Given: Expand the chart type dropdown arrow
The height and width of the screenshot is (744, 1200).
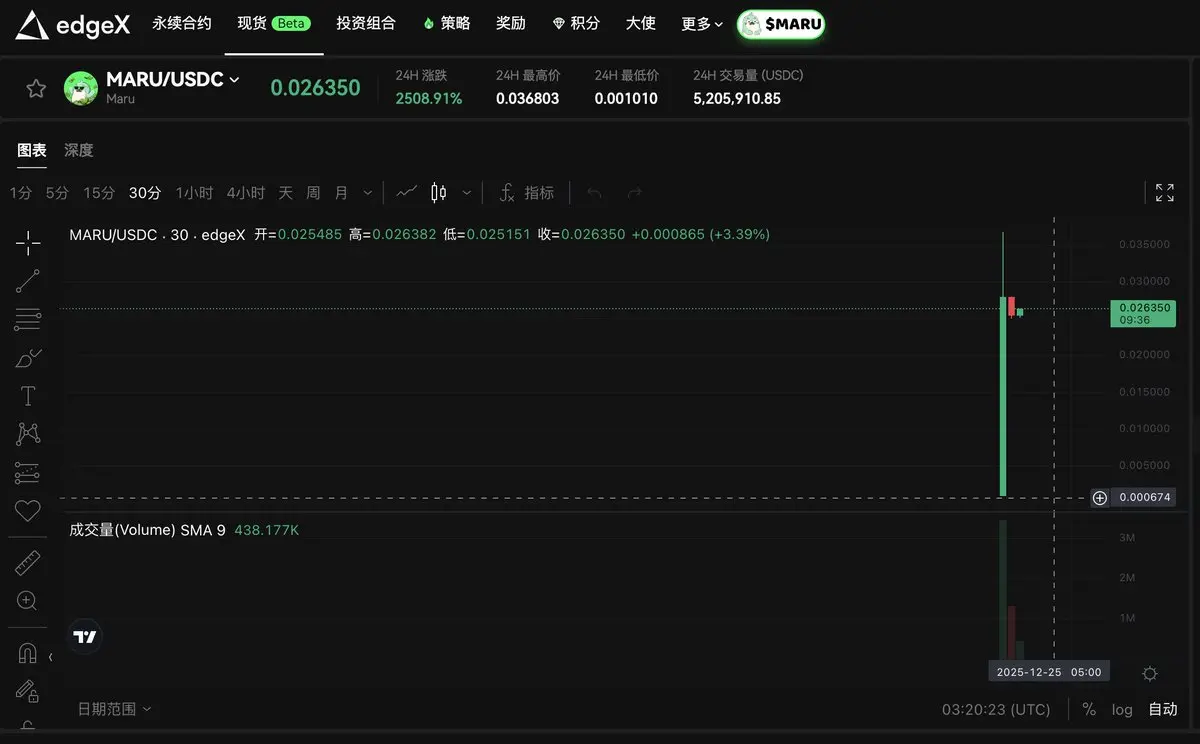Looking at the screenshot, I should coord(466,193).
